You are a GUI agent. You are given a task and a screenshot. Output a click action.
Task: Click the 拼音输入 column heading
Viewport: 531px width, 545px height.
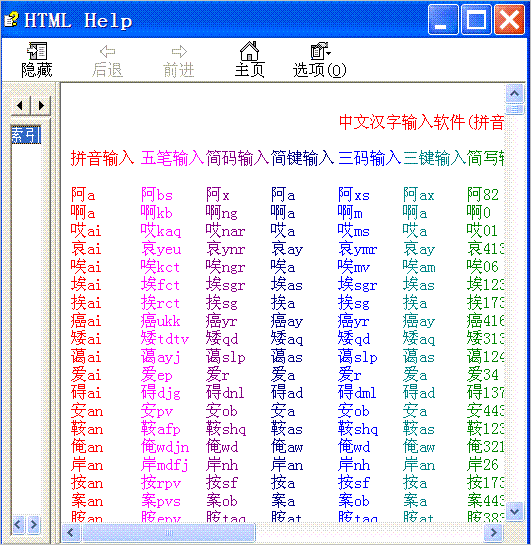103,158
